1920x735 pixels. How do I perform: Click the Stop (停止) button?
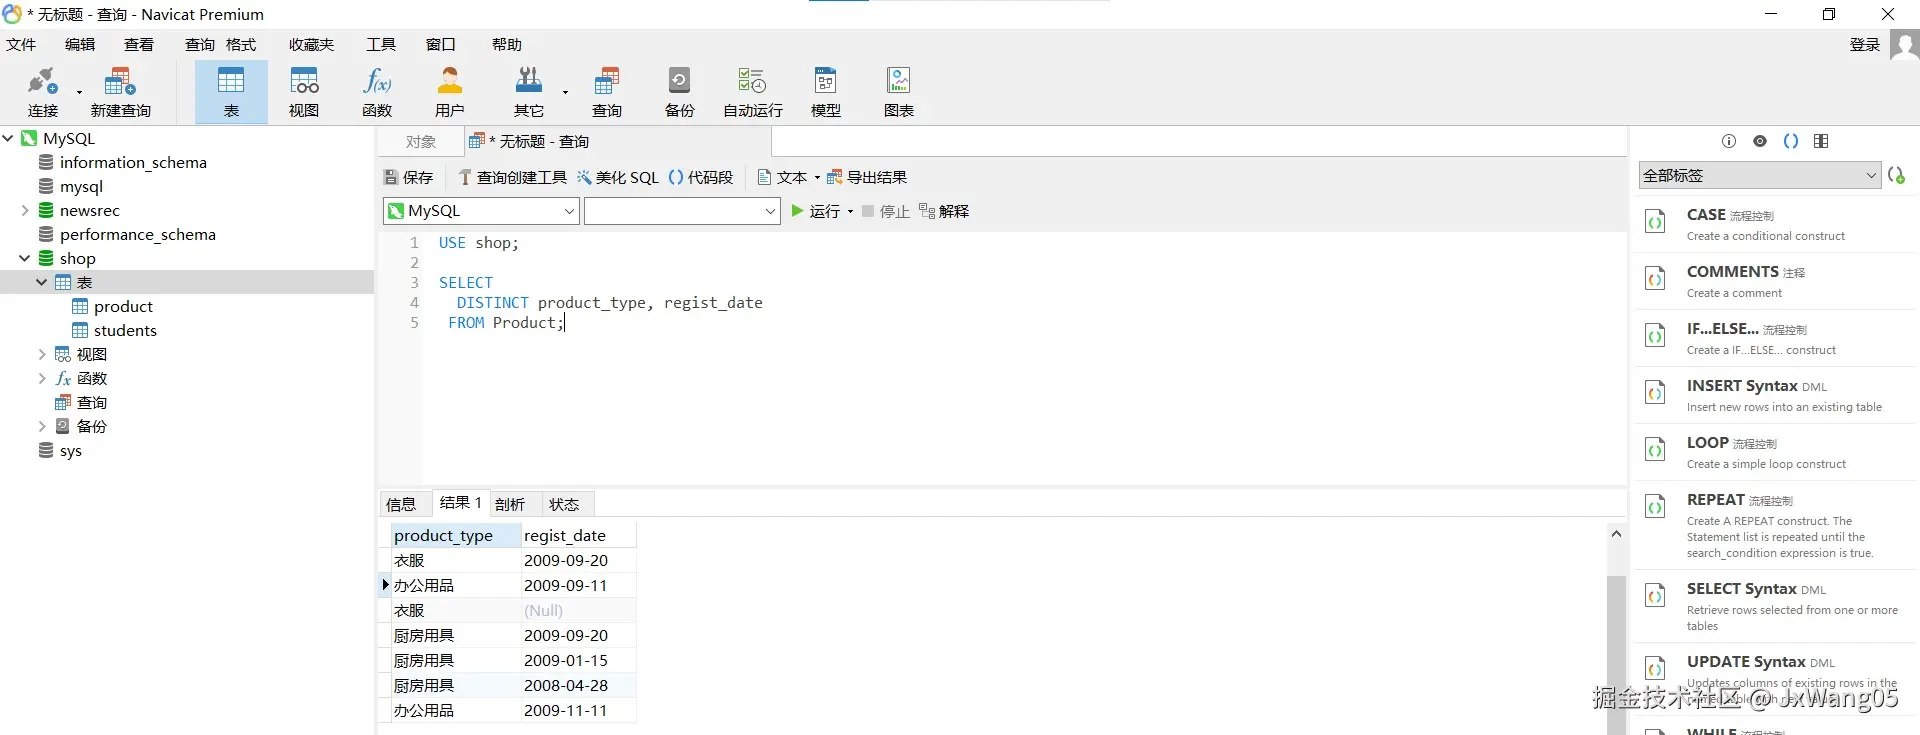[x=885, y=211]
